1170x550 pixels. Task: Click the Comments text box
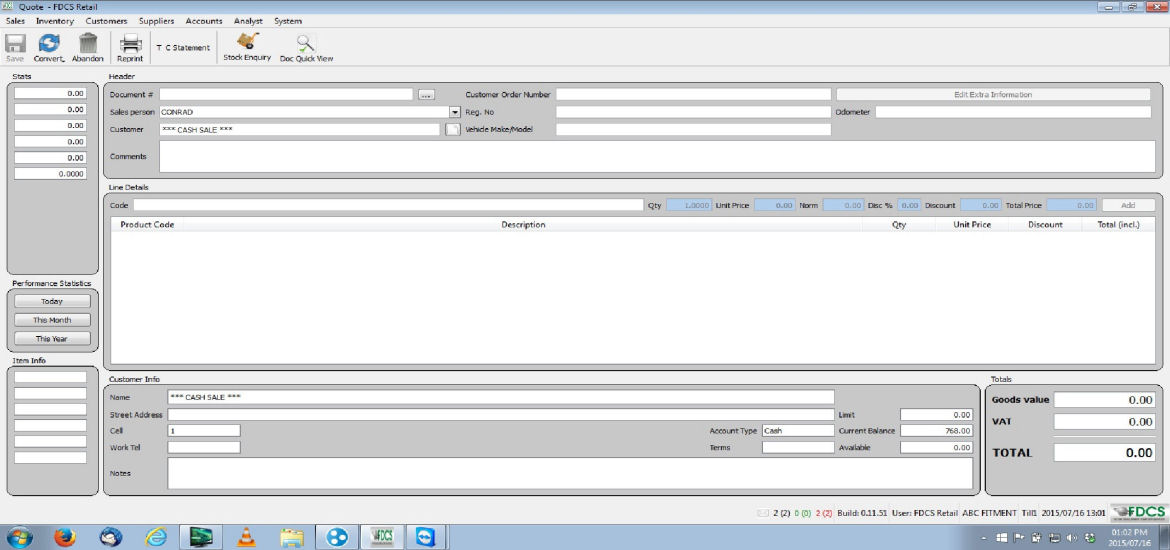click(657, 157)
